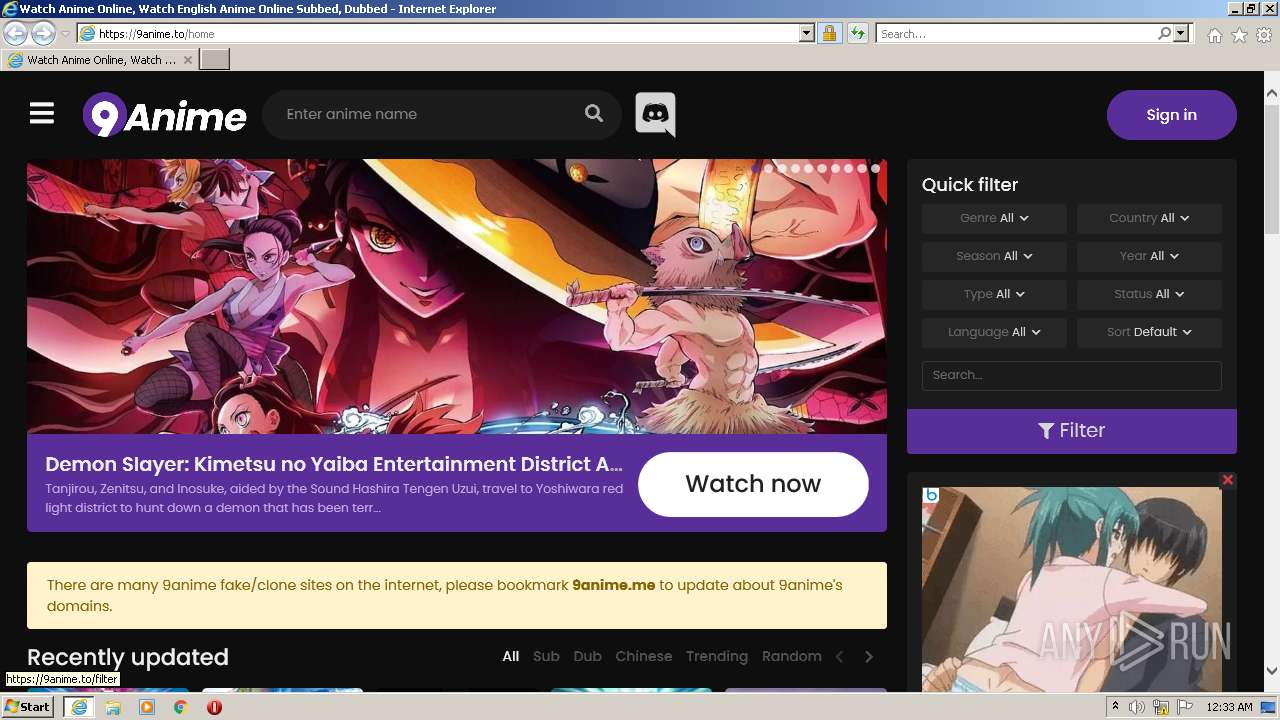Expand the Status filter dropdown
1280x720 pixels.
click(x=1149, y=294)
